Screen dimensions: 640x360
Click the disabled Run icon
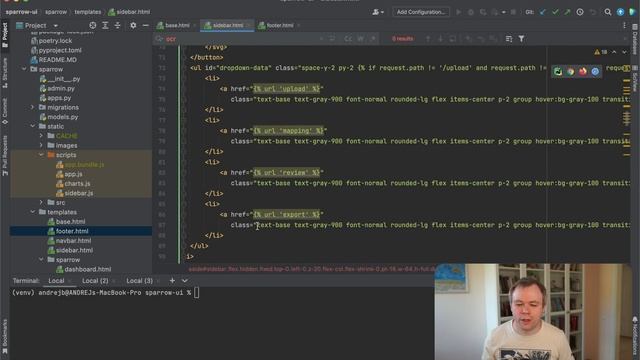pos(459,12)
